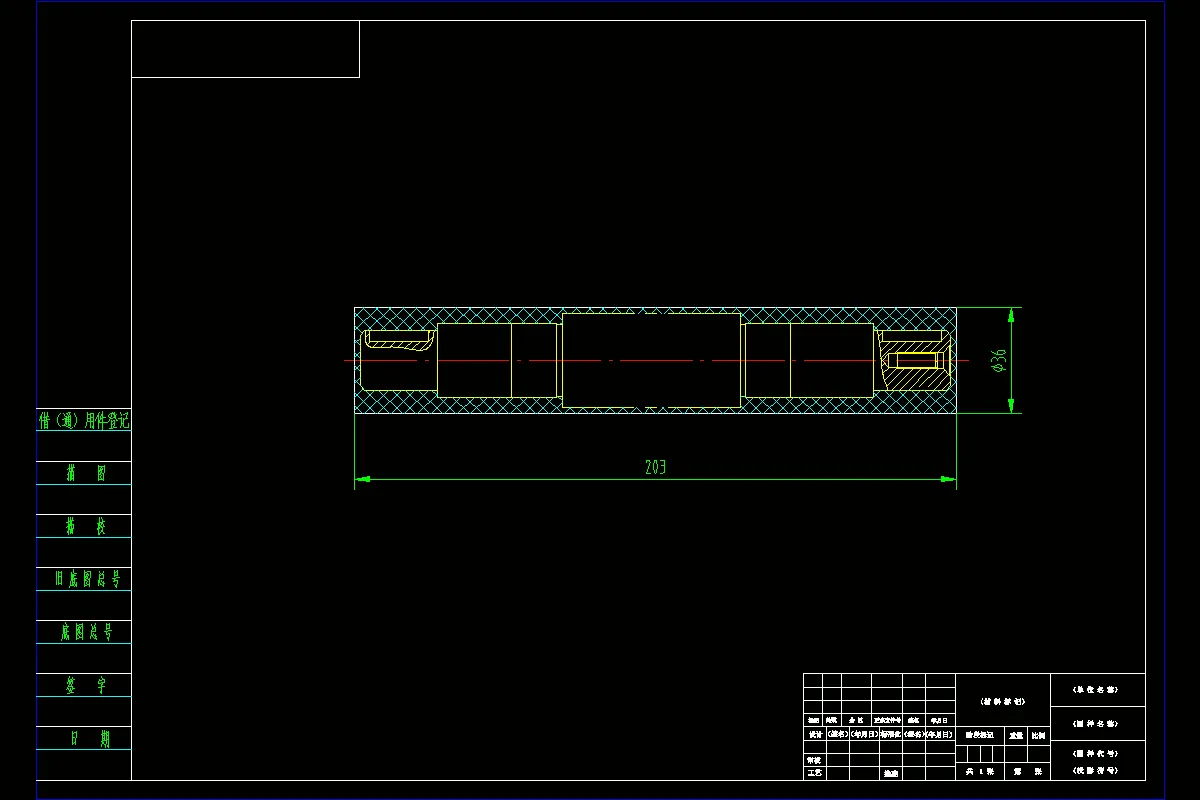Screen dimensions: 1200x800
Task: Select the (材料标记) title block text
Action: tap(1003, 702)
